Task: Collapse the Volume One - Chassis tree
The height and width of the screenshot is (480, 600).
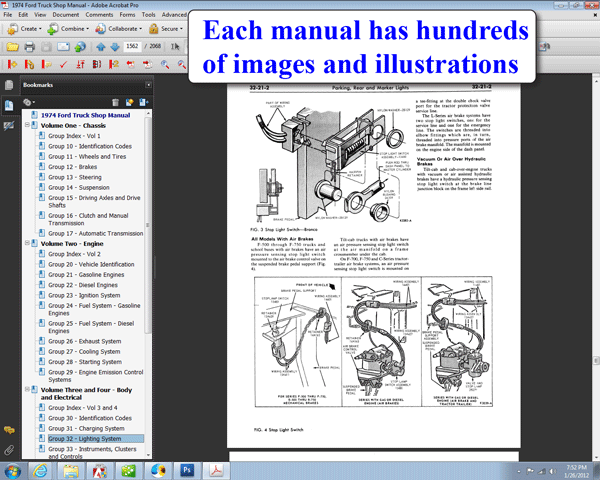Action: pyautogui.click(x=27, y=125)
